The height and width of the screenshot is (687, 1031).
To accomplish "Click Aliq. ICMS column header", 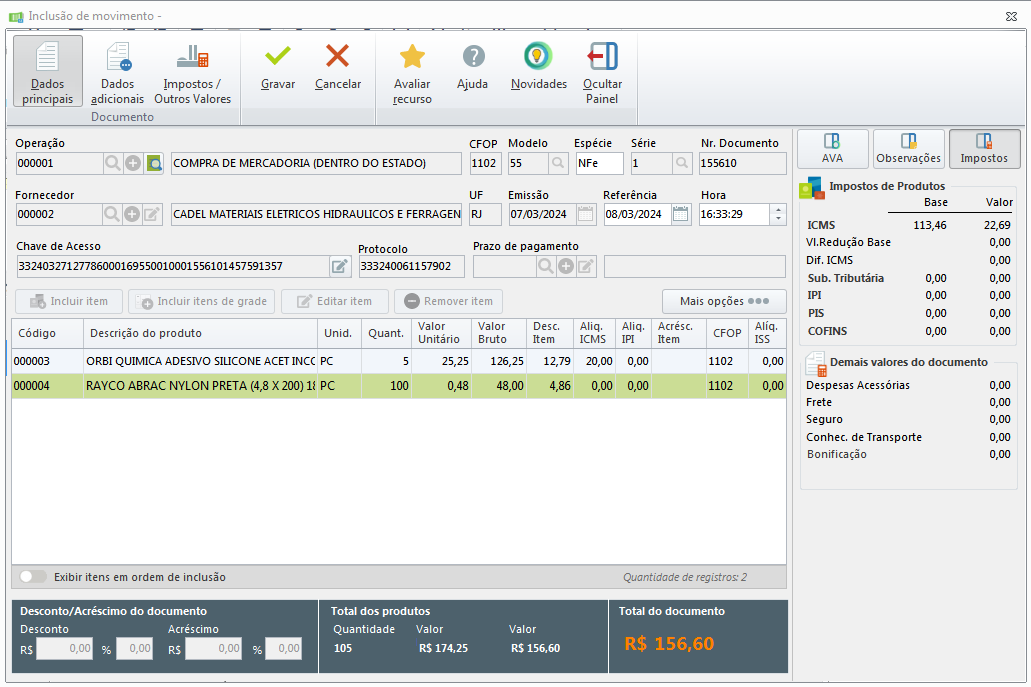I will tap(594, 333).
